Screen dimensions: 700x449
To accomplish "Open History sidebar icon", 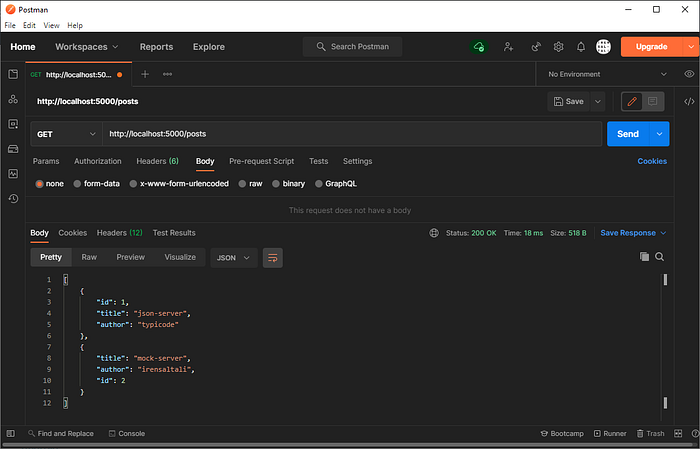I will [13, 199].
